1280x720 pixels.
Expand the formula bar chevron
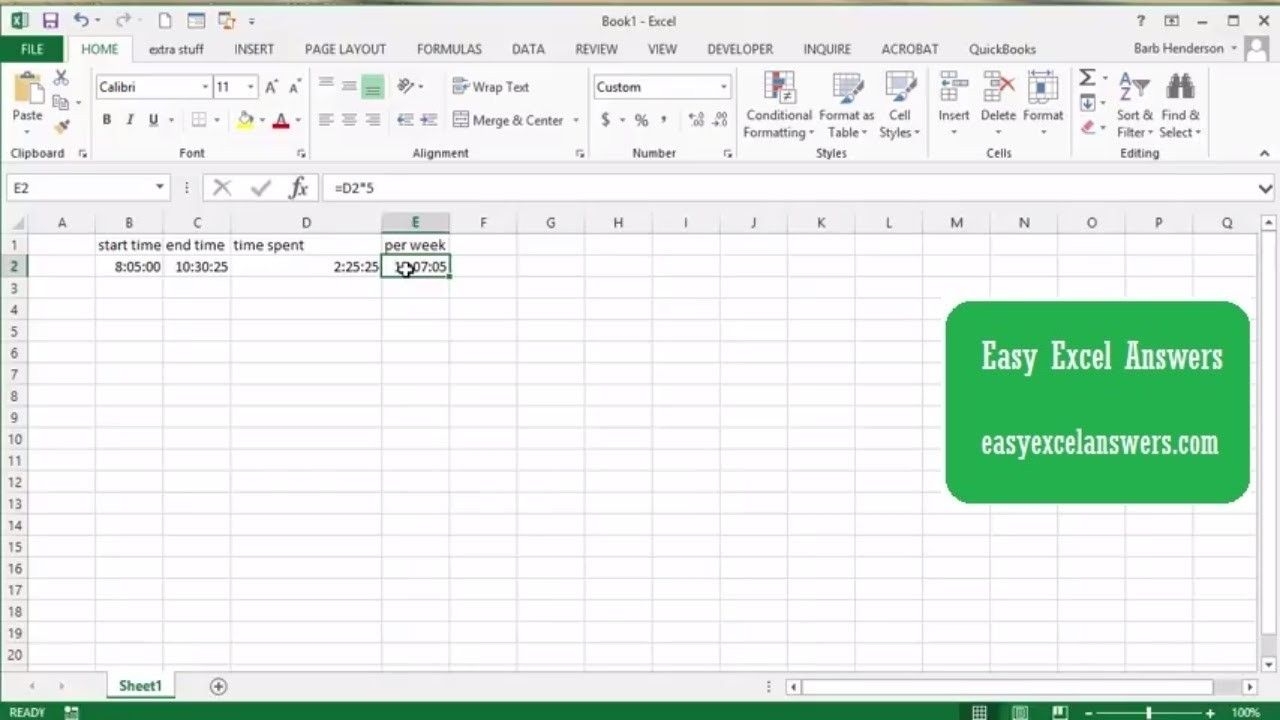(x=1265, y=188)
